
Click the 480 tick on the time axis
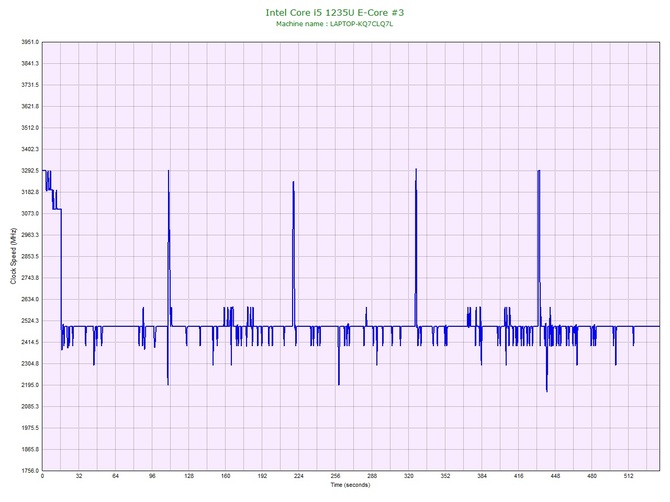[592, 476]
